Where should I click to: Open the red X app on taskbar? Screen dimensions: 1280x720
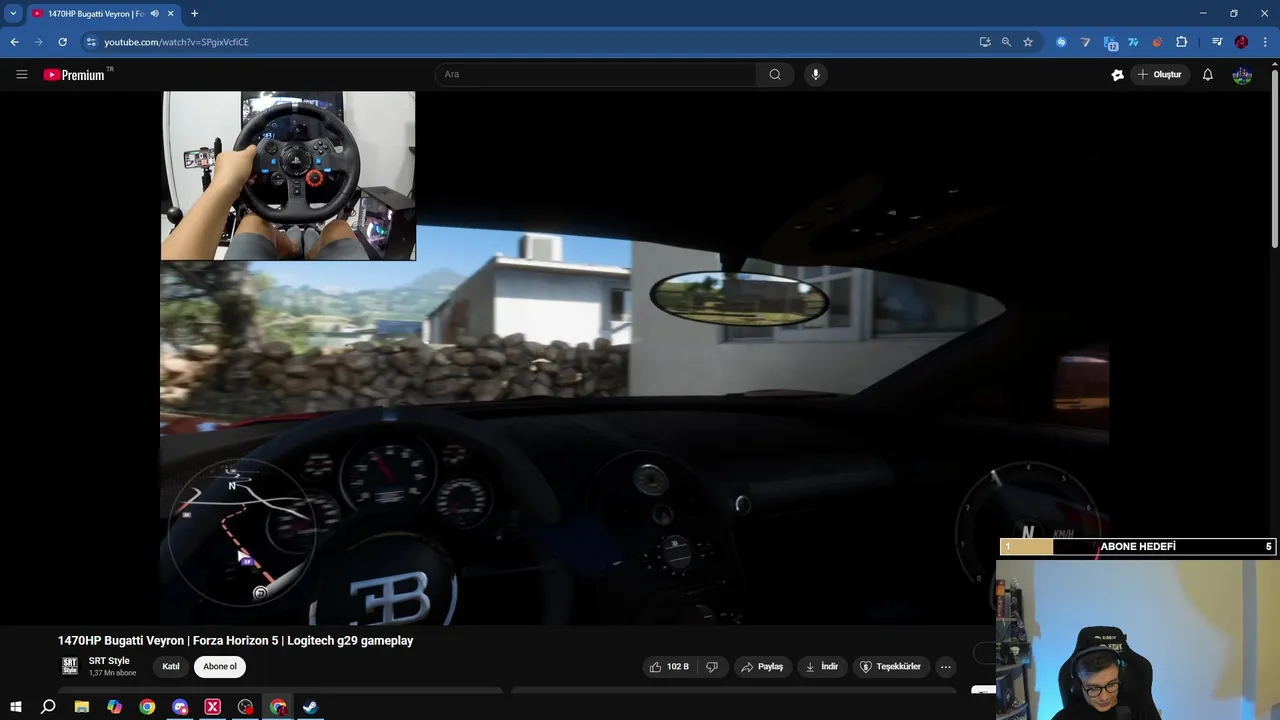pos(213,707)
